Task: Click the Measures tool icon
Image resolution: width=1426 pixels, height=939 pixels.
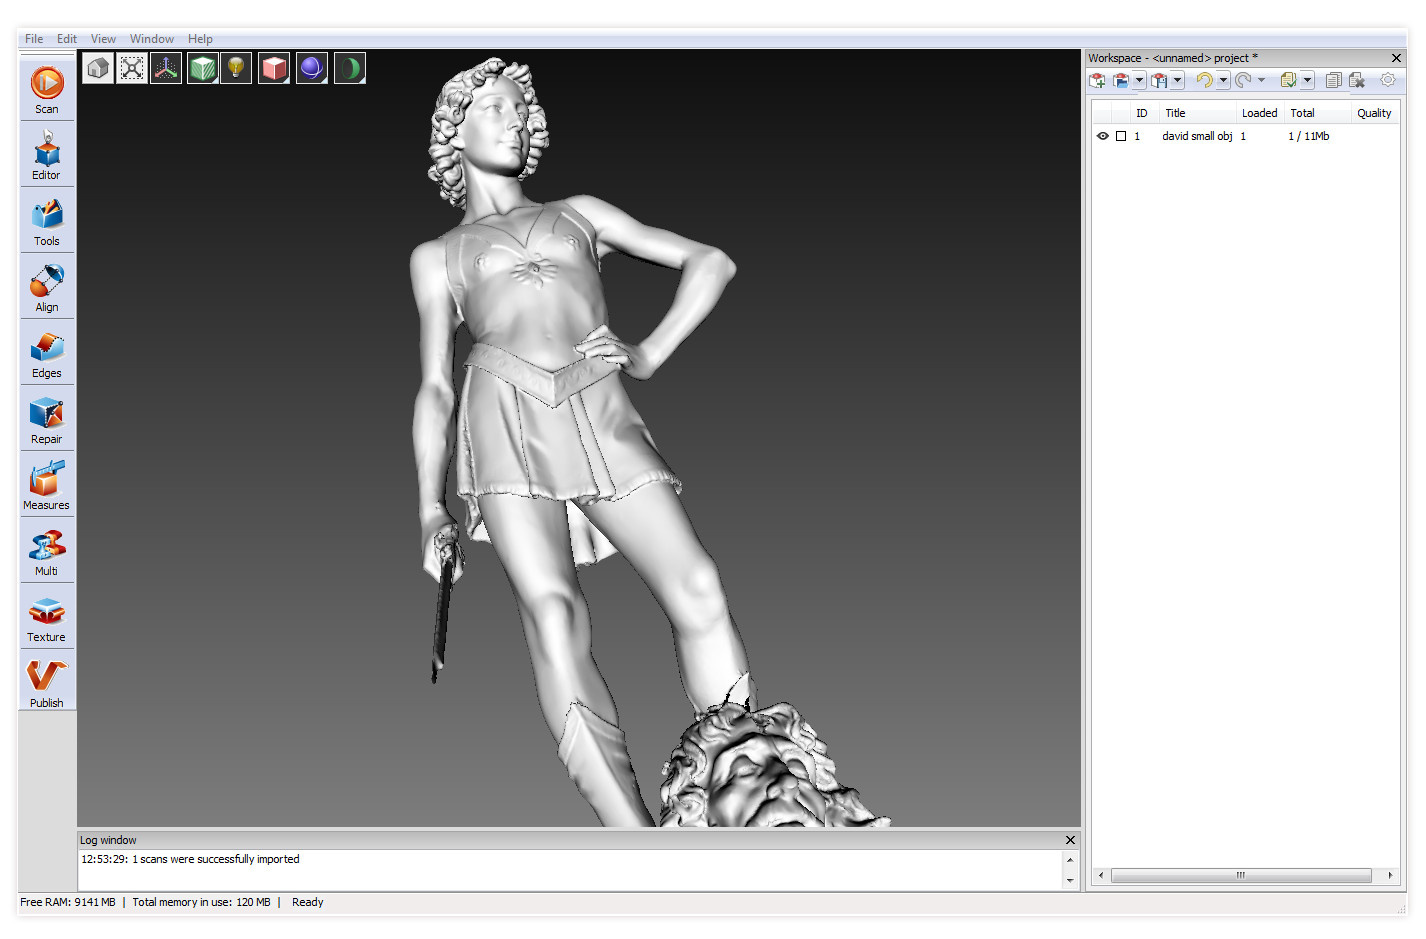Action: pos(47,485)
